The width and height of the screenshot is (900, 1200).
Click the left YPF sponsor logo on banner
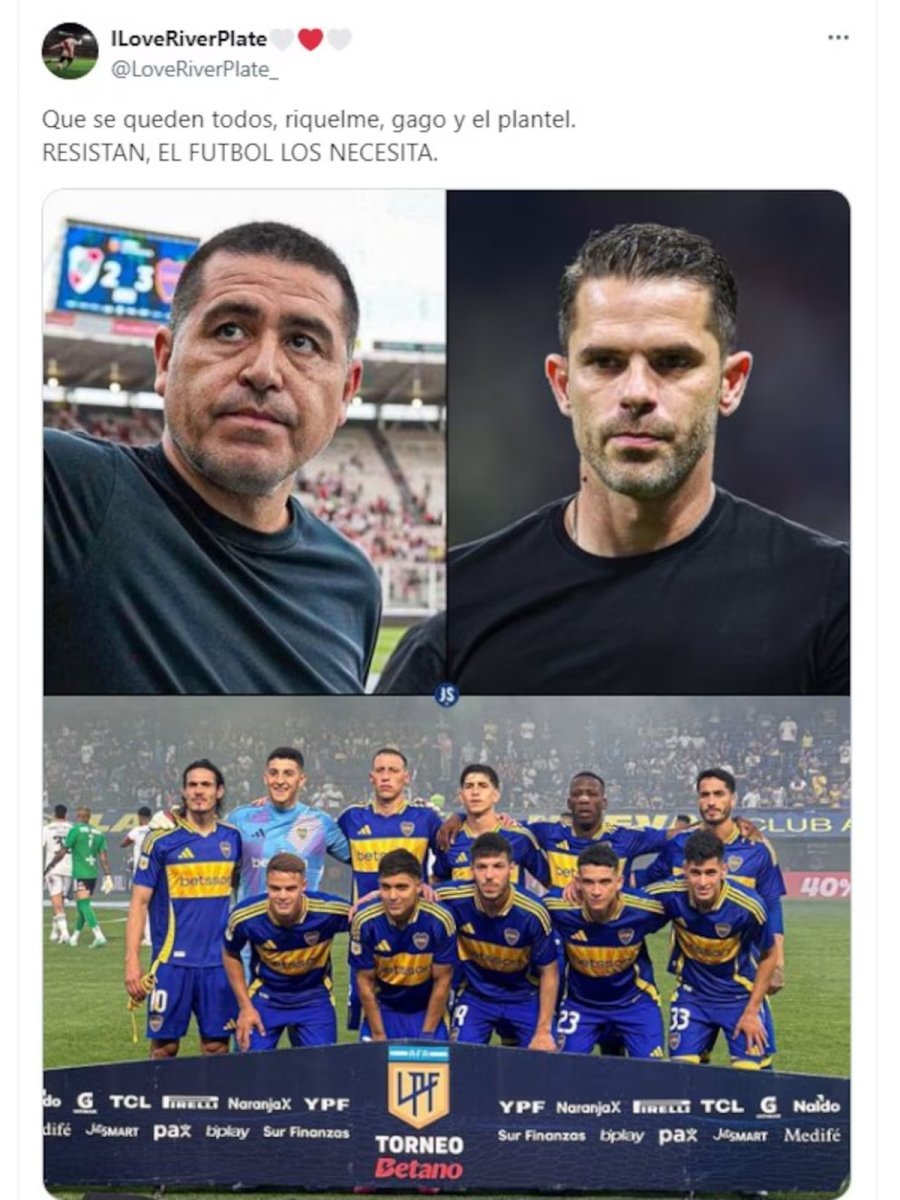pyautogui.click(x=327, y=1104)
